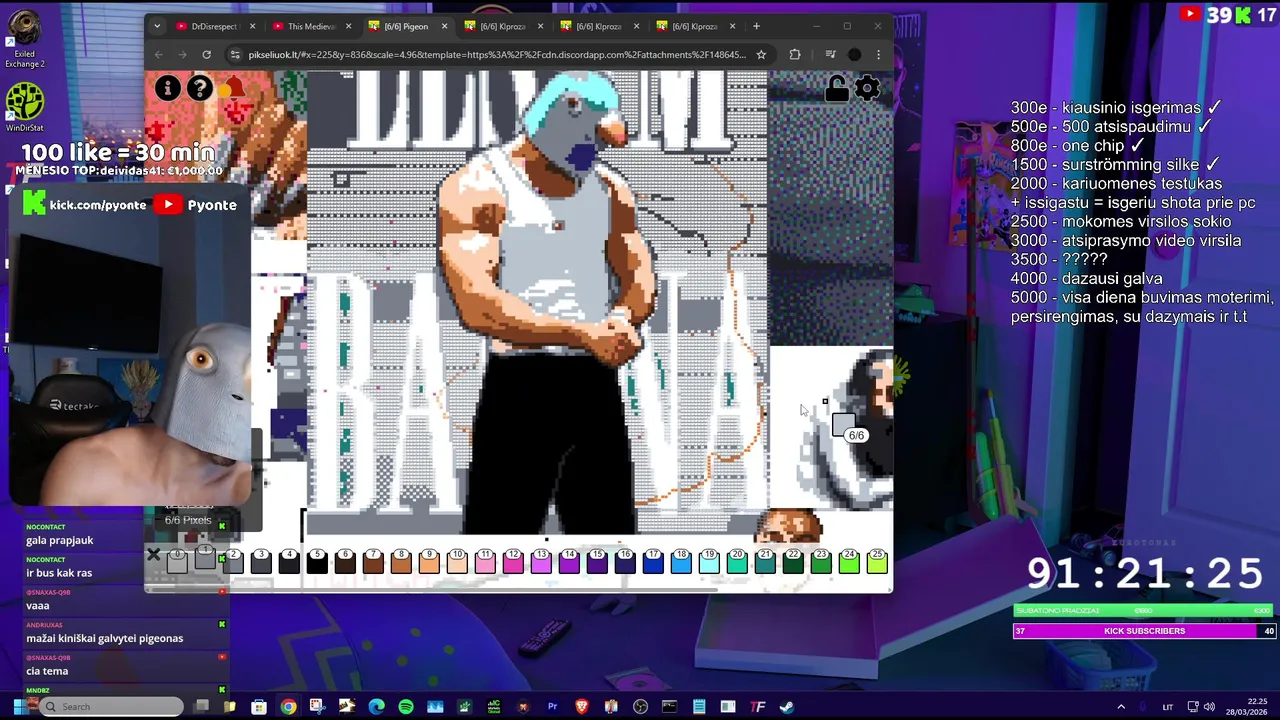The image size is (1280, 720).
Task: Open the canvas settings gear
Action: pos(867,89)
